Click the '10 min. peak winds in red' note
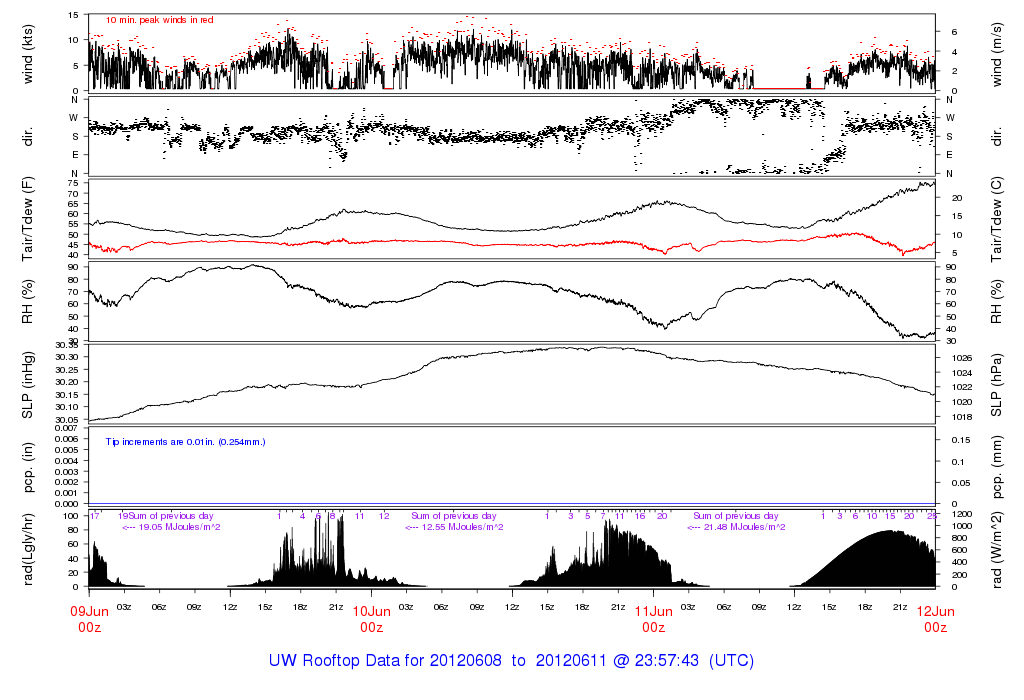 pyautogui.click(x=159, y=20)
